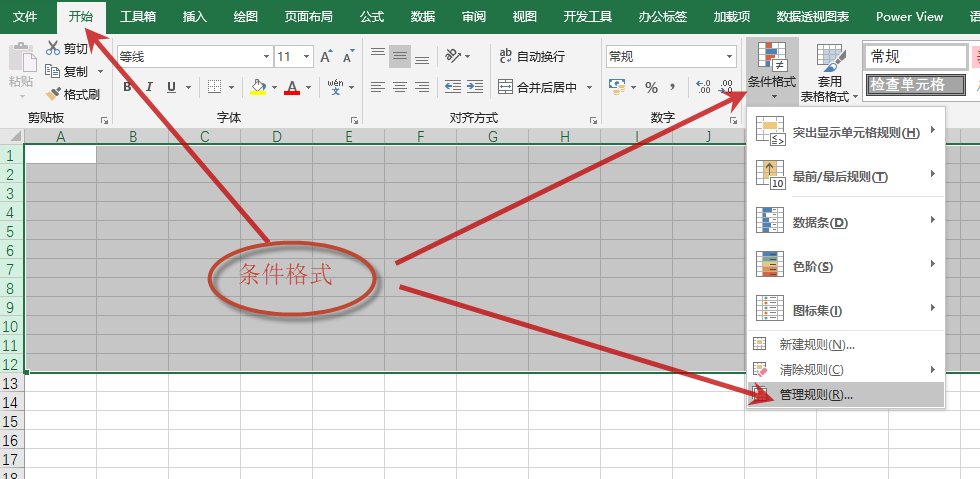Toggle Italic formatting
980x479 pixels.
coord(149,87)
